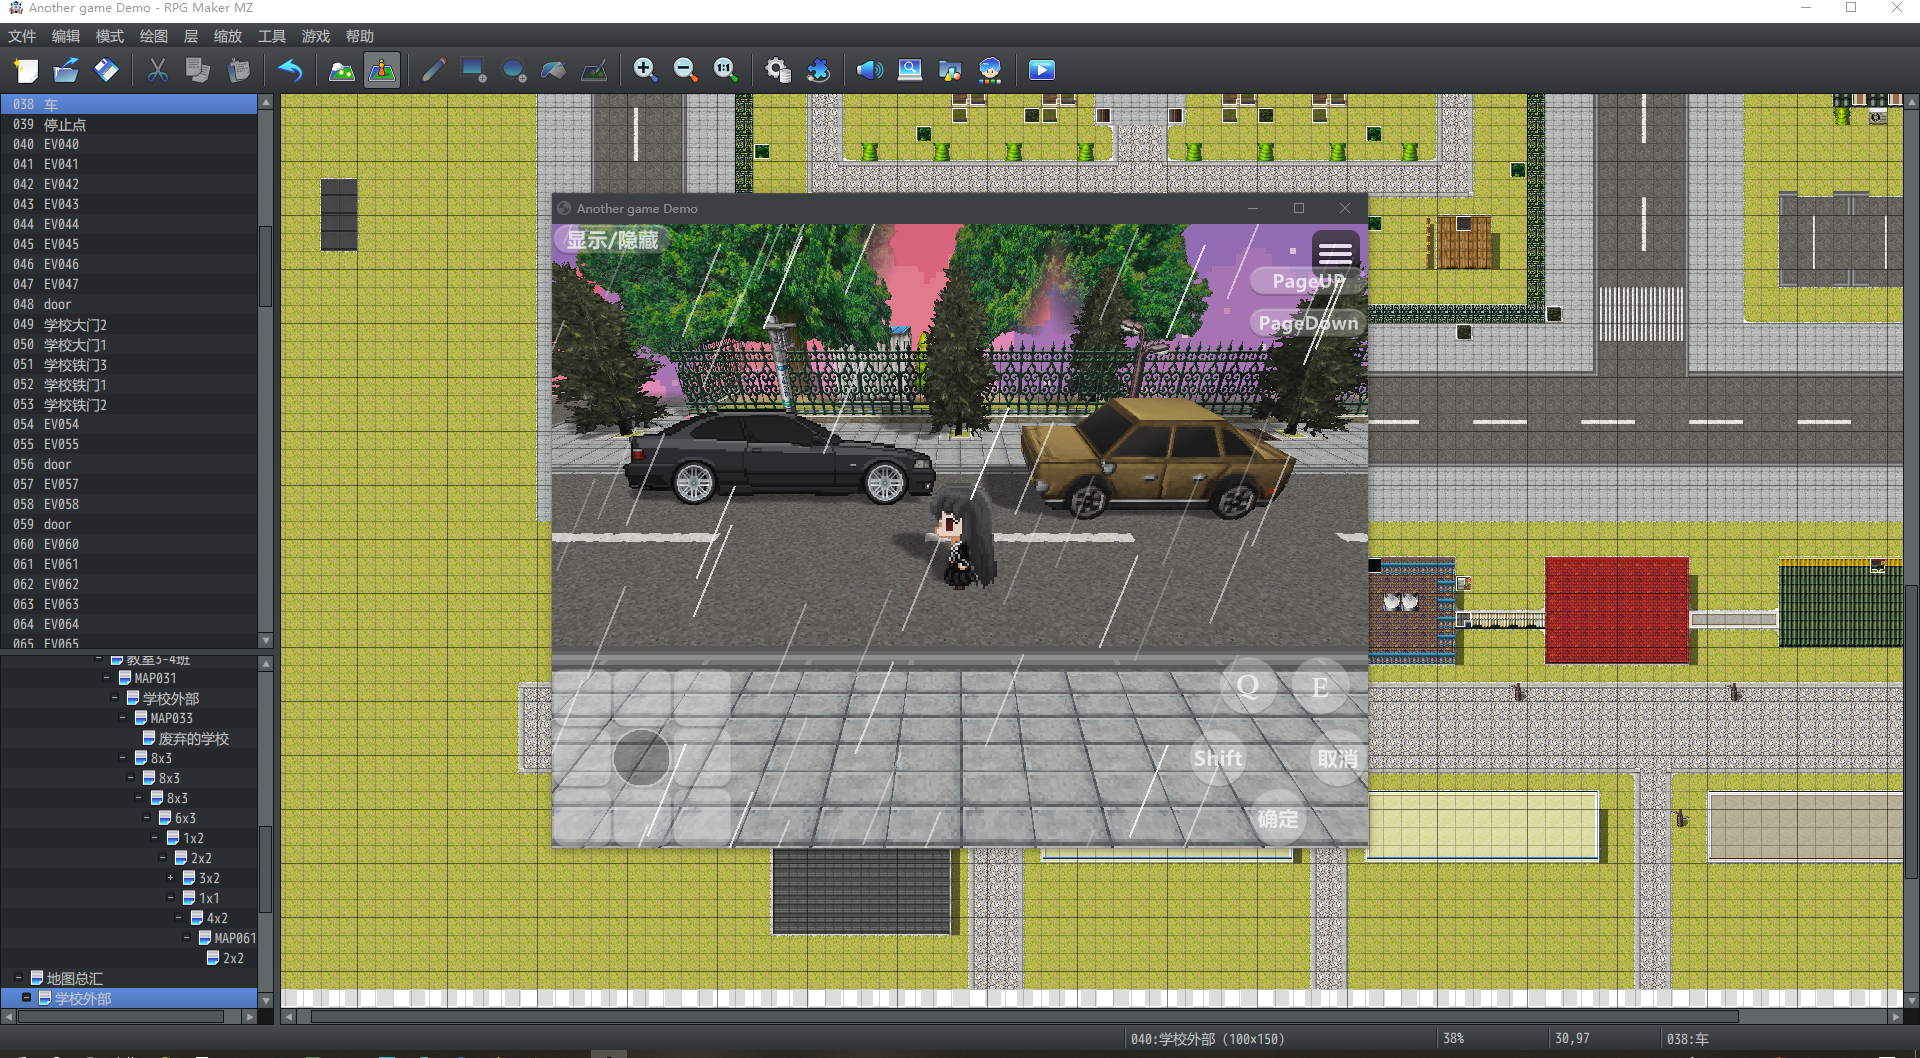Select event 049 学校大门2 in list

coord(129,324)
